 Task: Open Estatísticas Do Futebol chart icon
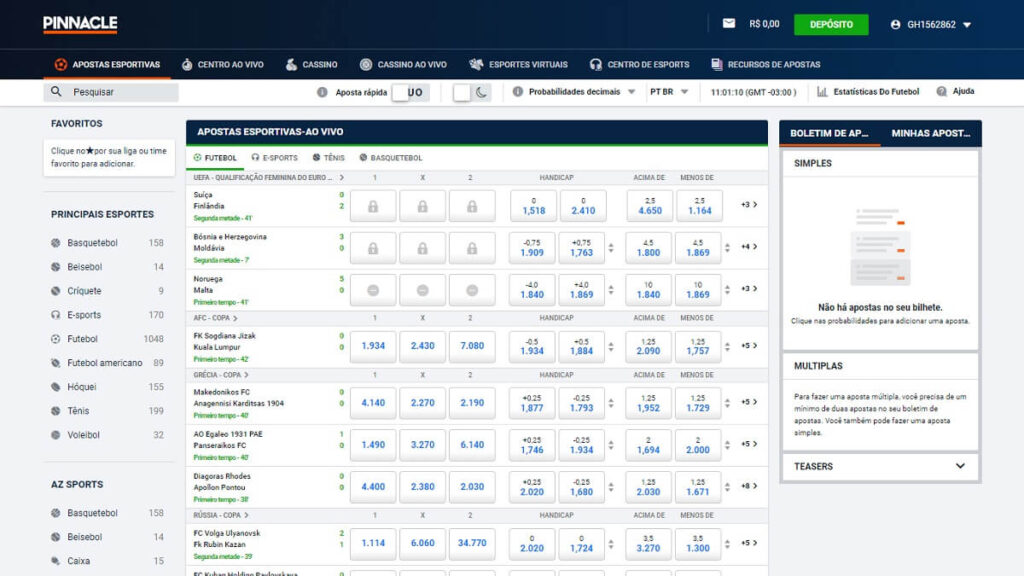pos(822,91)
